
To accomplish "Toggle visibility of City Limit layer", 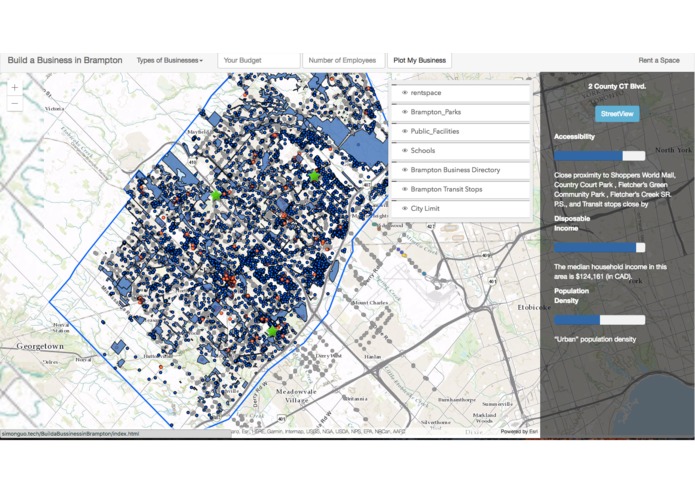I will pyautogui.click(x=405, y=209).
